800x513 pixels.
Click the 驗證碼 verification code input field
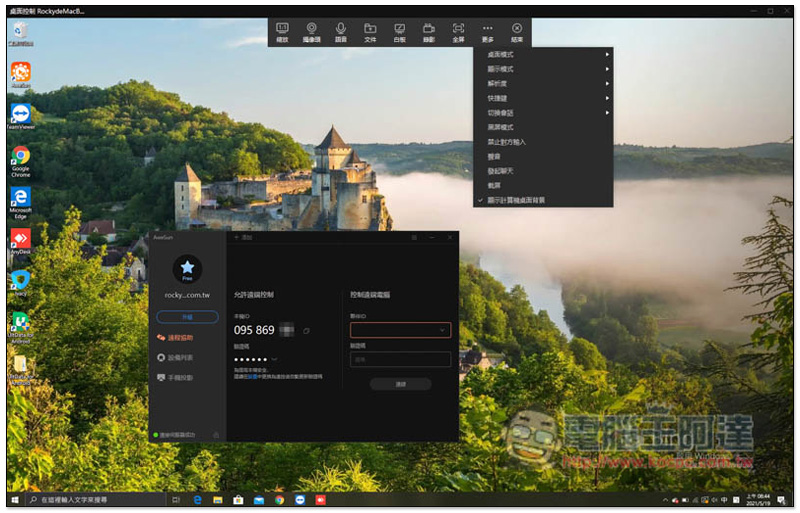coord(400,359)
